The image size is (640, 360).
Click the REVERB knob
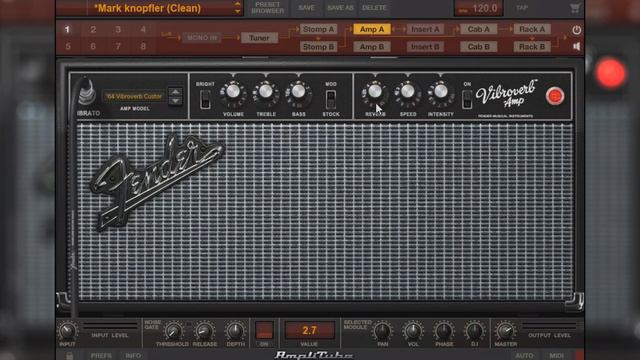coord(375,93)
